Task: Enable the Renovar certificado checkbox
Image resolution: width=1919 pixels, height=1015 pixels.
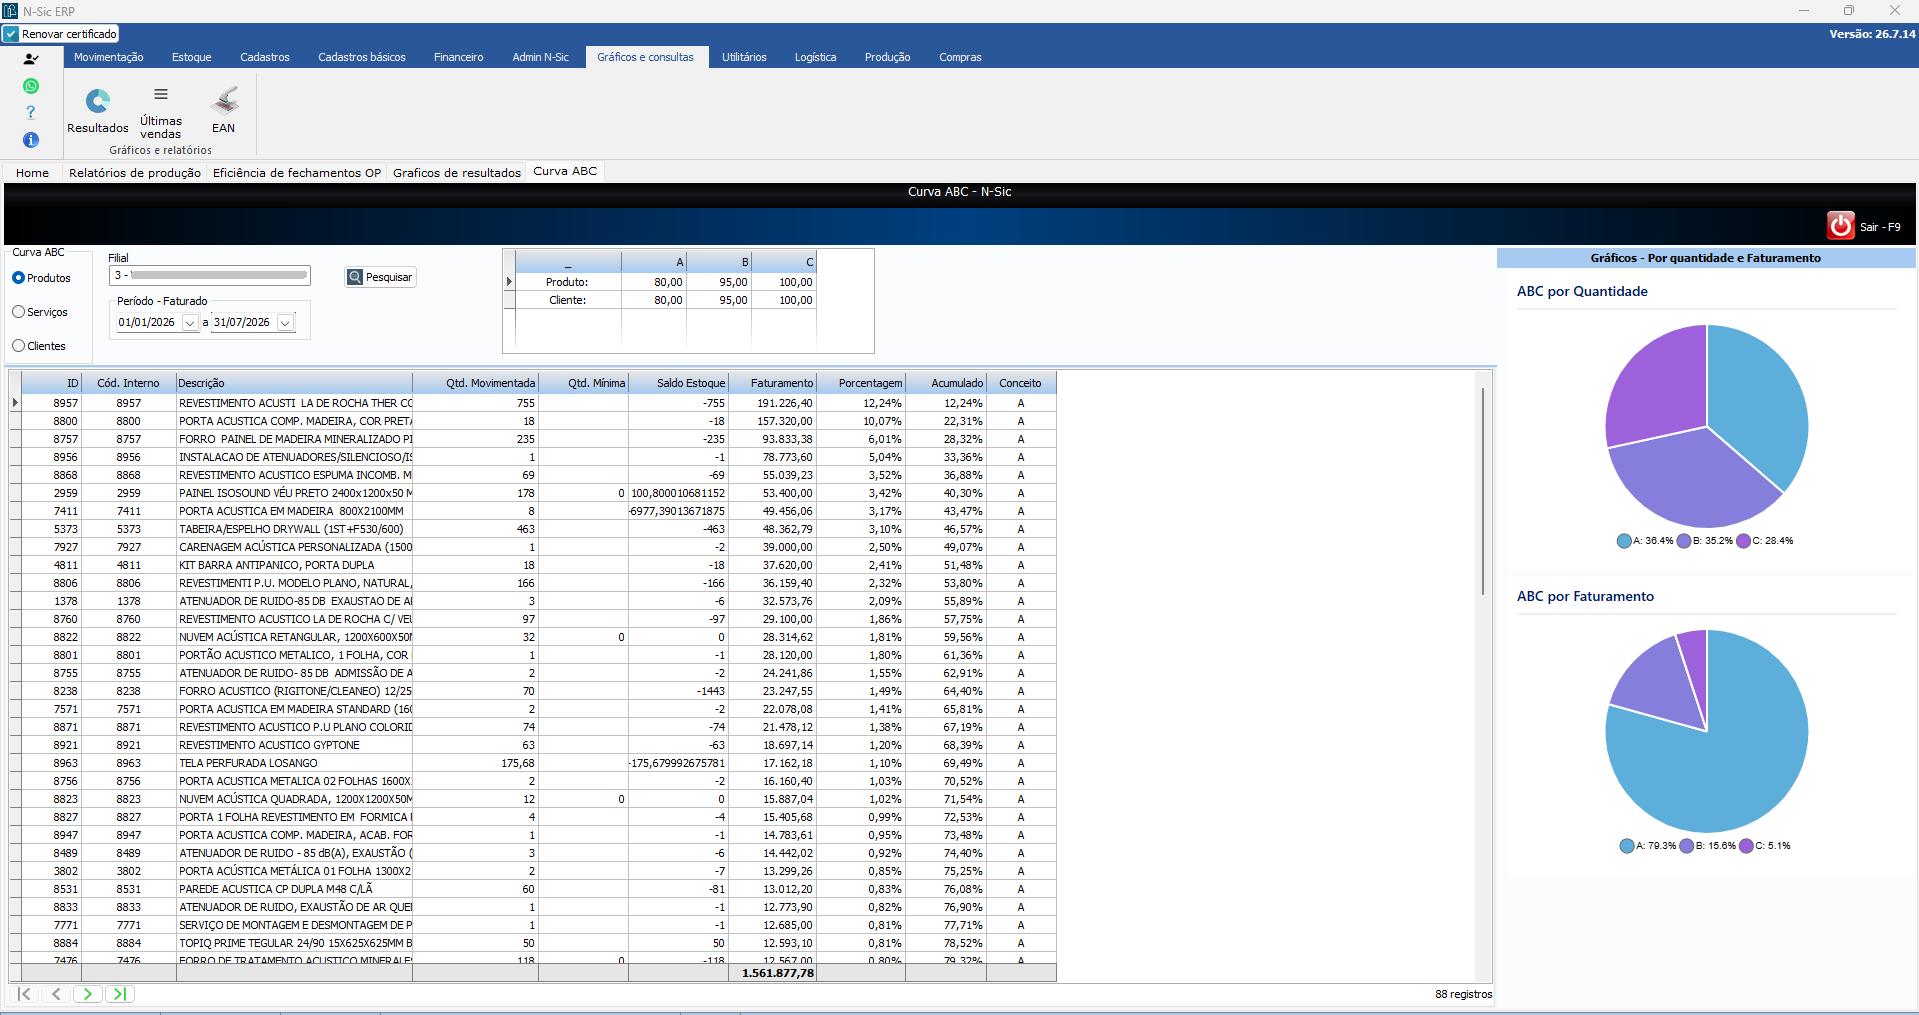Action: pyautogui.click(x=11, y=34)
